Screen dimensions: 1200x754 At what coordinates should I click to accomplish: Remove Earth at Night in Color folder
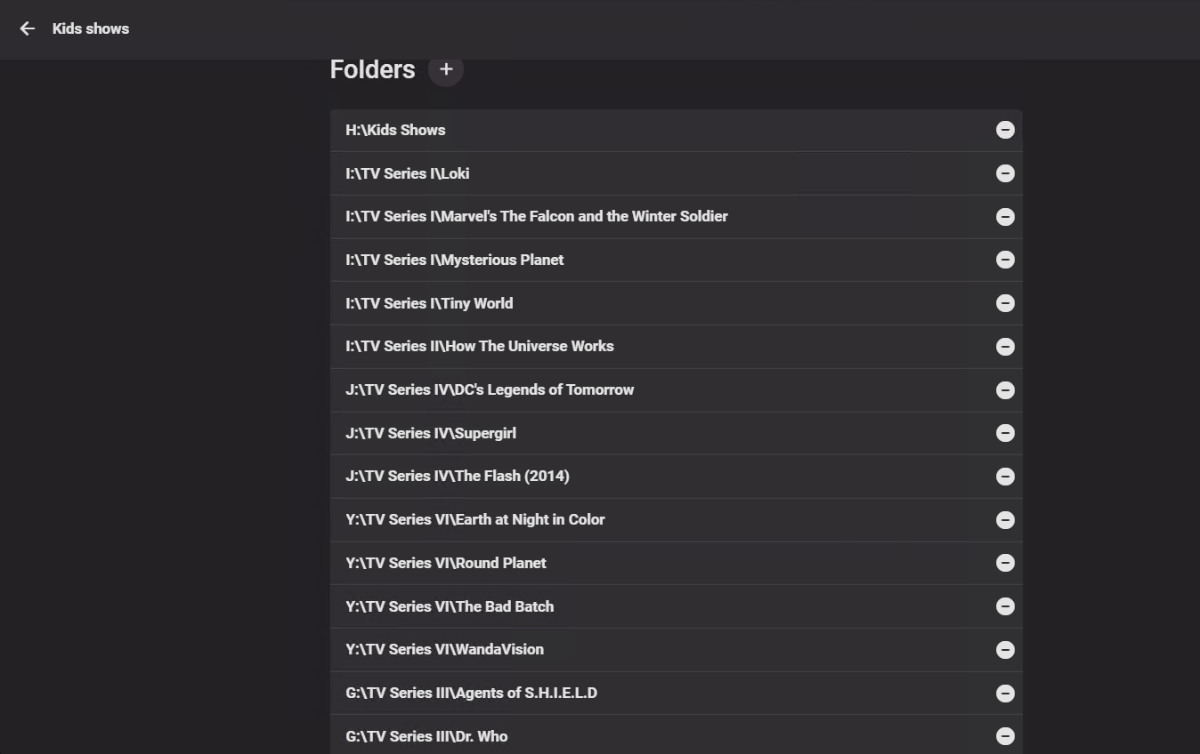pyautogui.click(x=1005, y=520)
